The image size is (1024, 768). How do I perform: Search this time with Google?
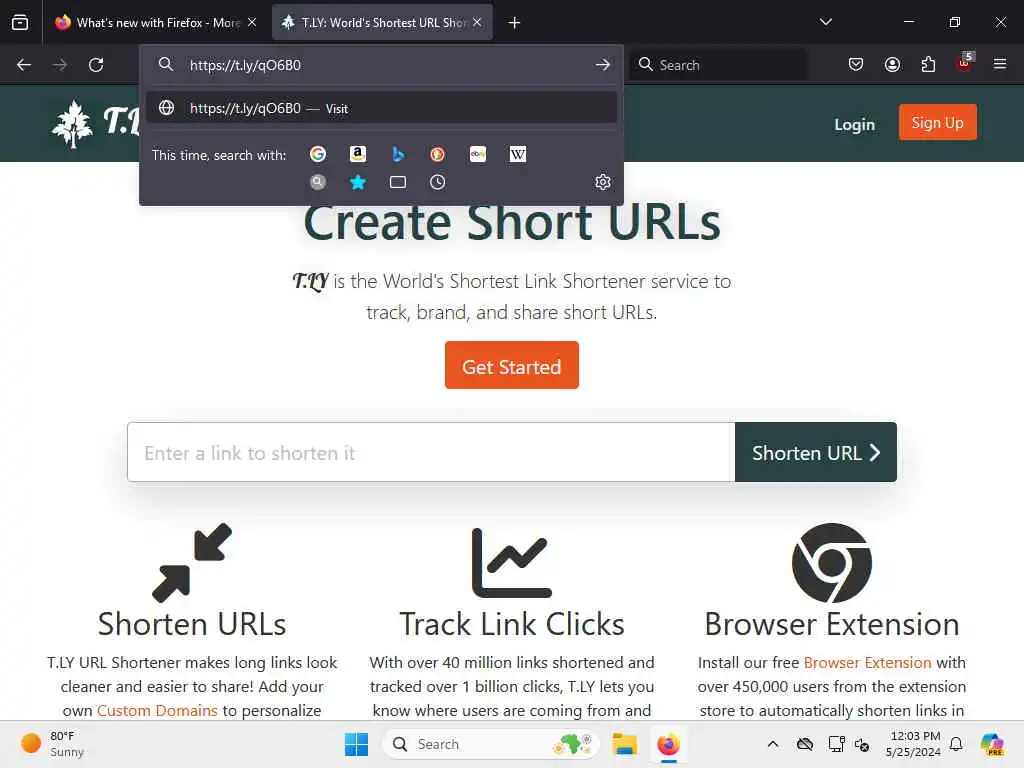318,154
